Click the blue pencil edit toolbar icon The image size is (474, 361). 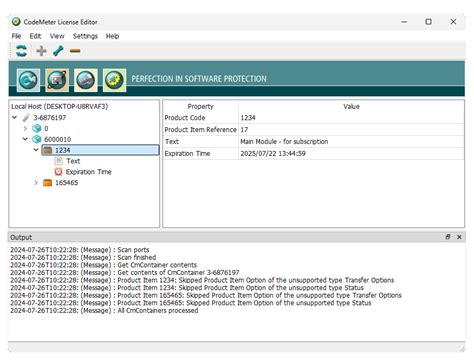(58, 51)
